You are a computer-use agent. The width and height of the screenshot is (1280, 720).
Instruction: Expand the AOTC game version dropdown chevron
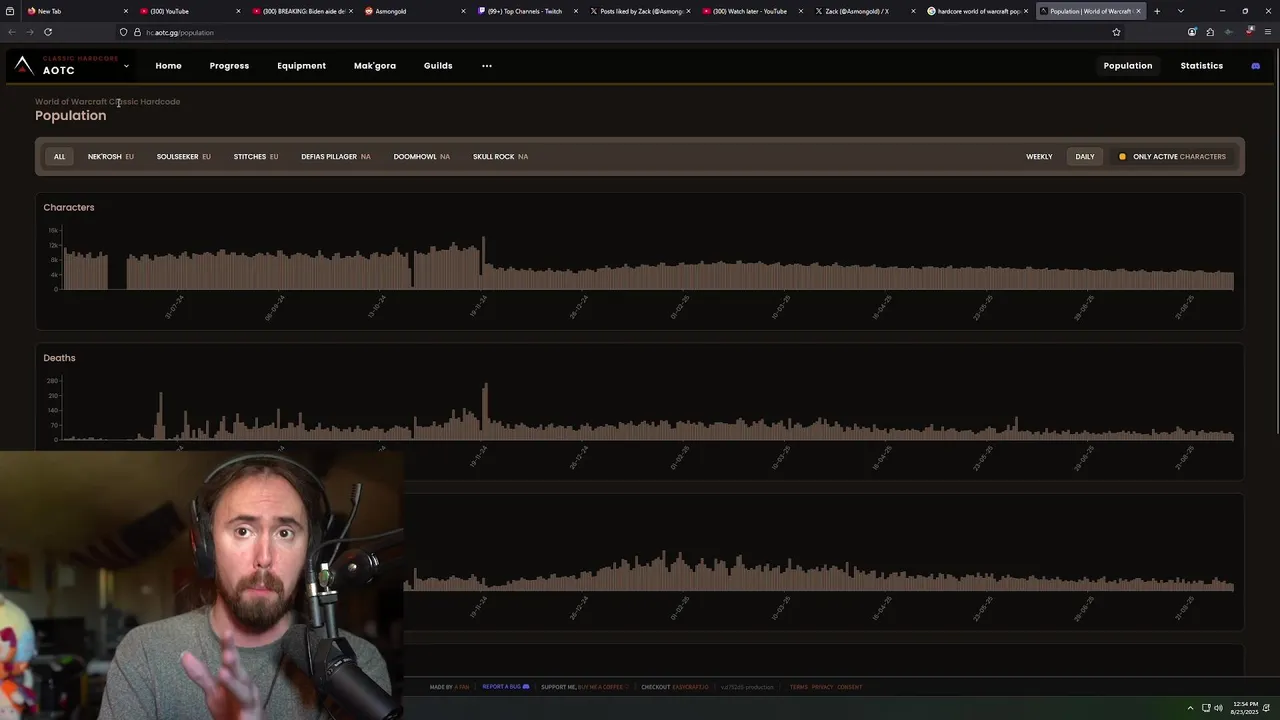coord(126,66)
